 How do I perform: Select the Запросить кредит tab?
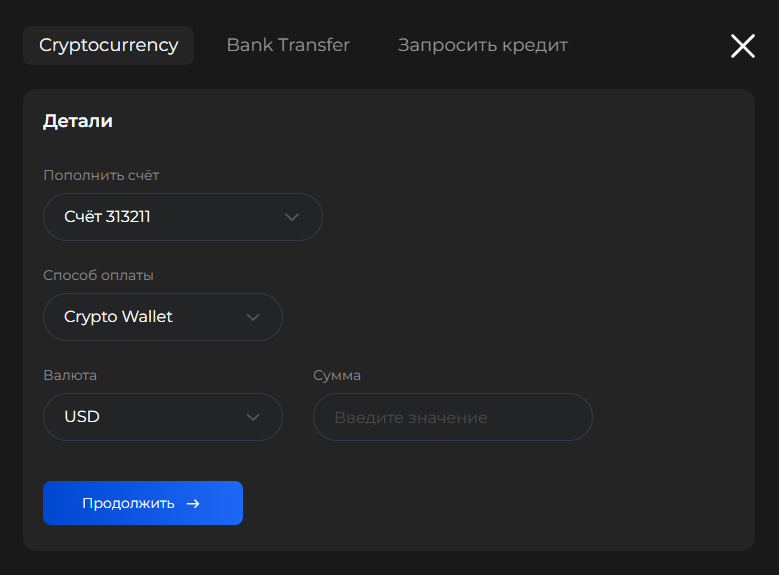pos(483,45)
